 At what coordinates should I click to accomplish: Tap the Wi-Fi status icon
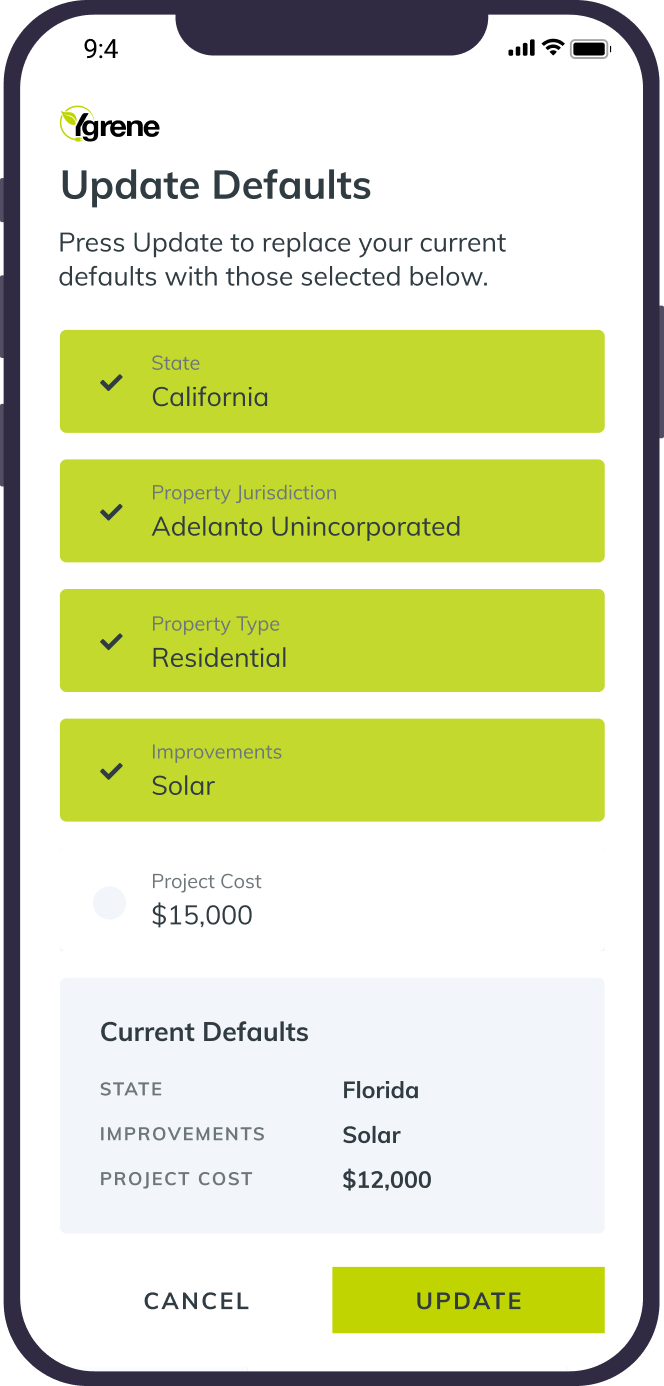pyautogui.click(x=552, y=48)
